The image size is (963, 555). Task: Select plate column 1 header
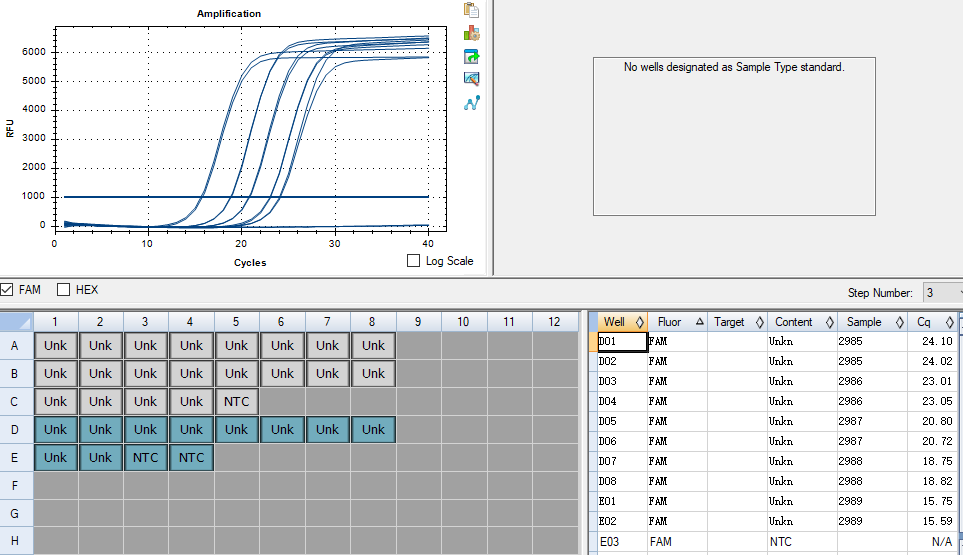click(x=55, y=322)
